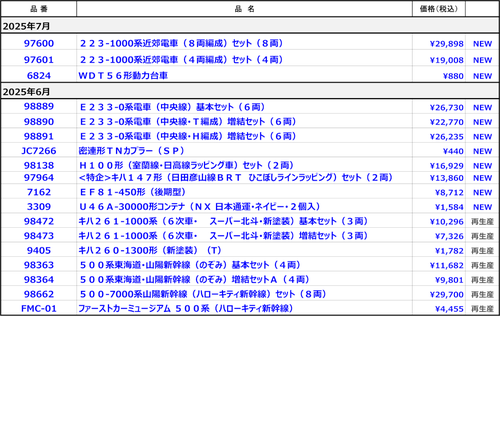Click H100形 室蘭線・日高線ラッピング車 name
The width and height of the screenshot is (500, 426).
[x=186, y=165]
